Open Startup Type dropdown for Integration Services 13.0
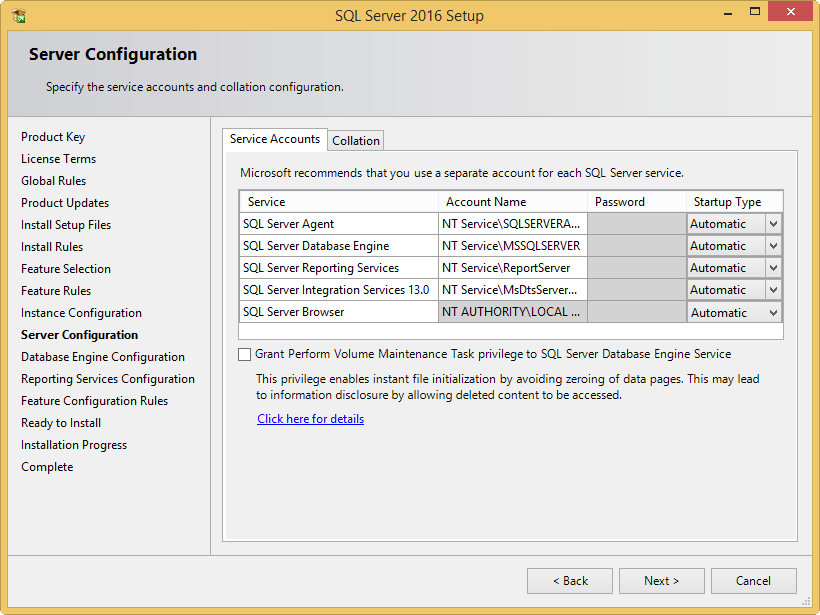This screenshot has height=615, width=820. (x=773, y=290)
